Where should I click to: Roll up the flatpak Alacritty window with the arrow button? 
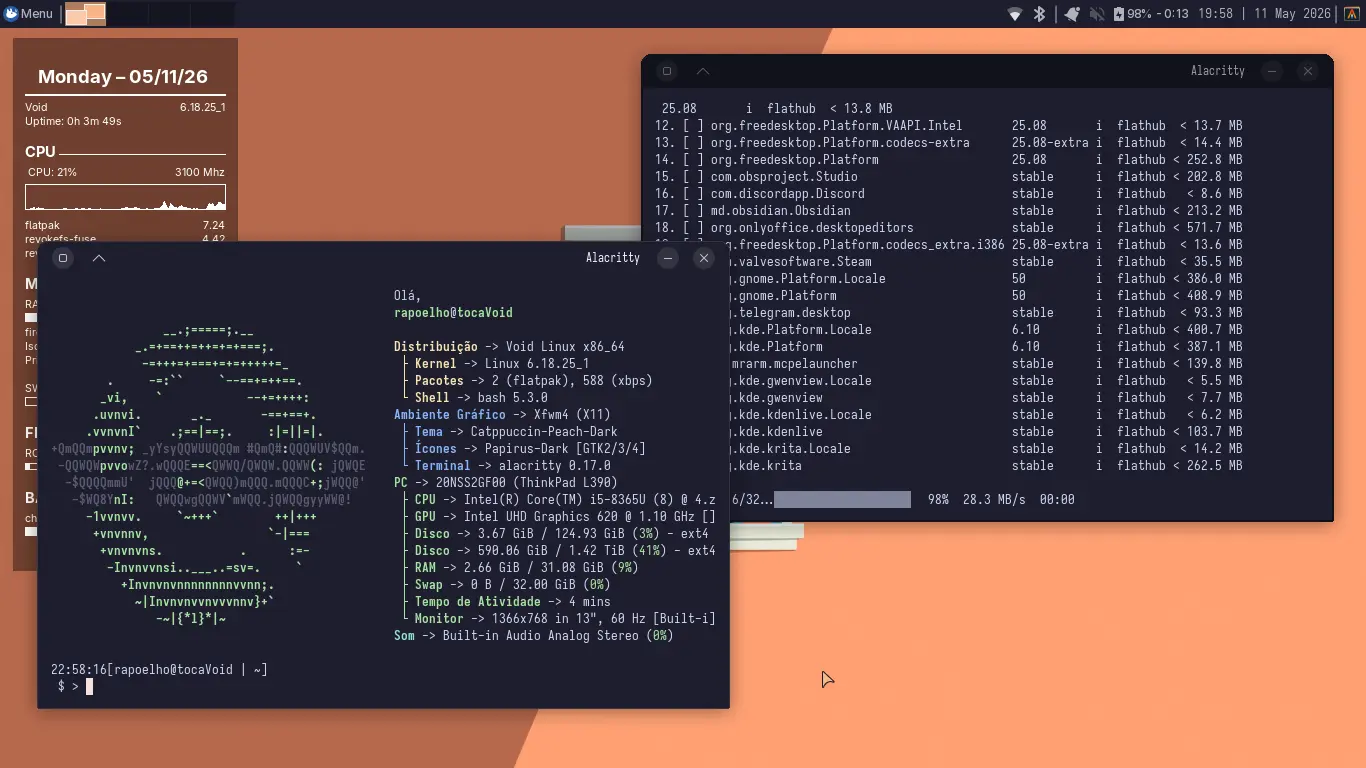(x=703, y=71)
